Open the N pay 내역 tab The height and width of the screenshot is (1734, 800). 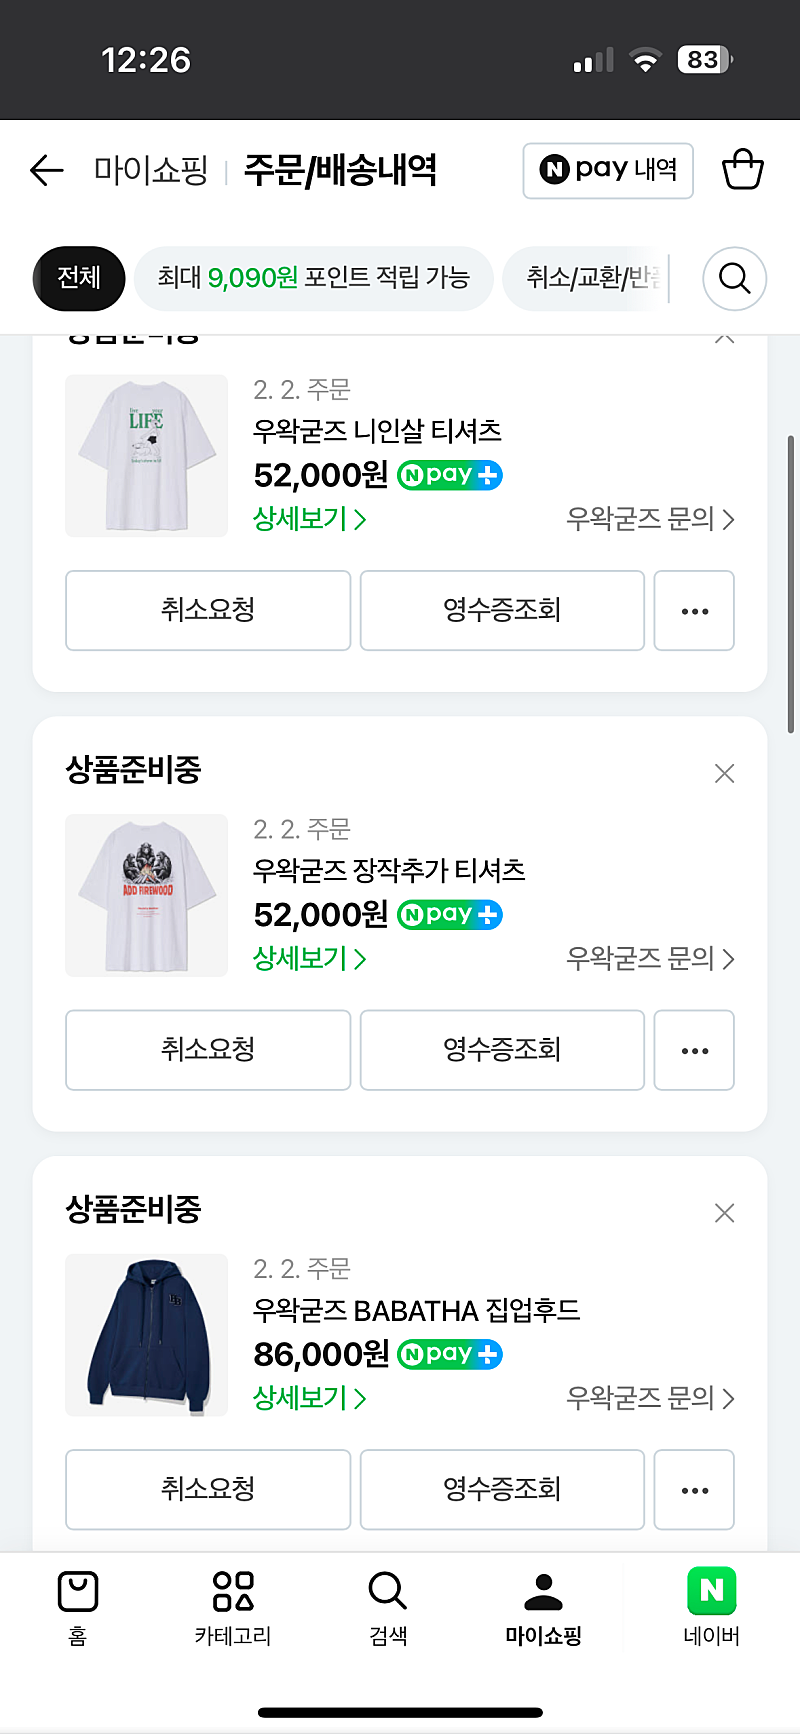click(608, 170)
